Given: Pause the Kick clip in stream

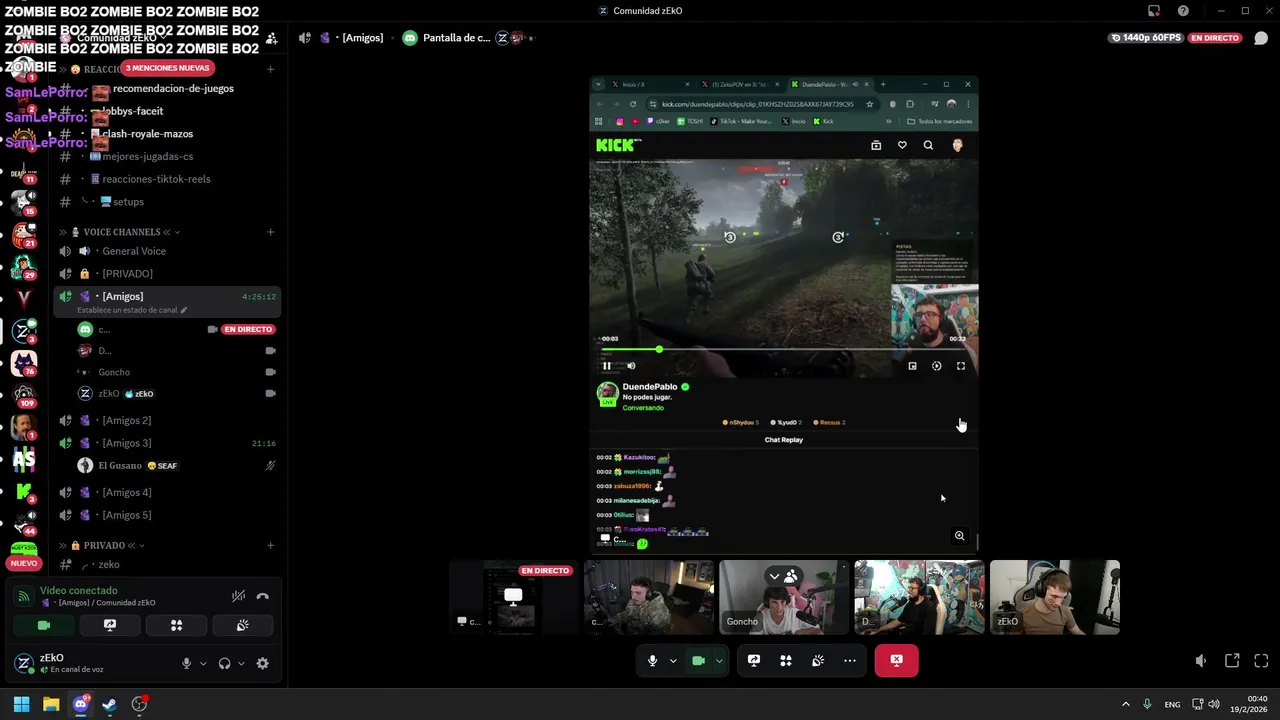Looking at the screenshot, I should (x=606, y=366).
